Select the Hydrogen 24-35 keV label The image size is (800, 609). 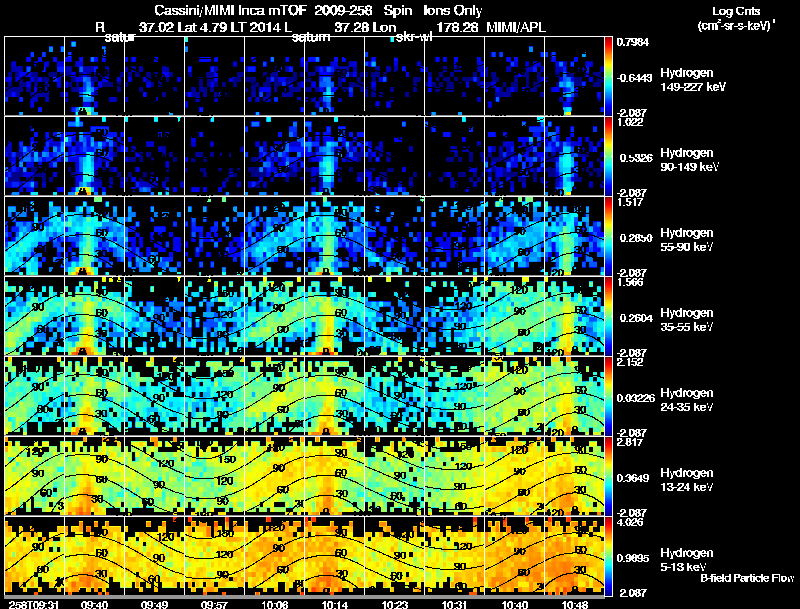pos(687,400)
